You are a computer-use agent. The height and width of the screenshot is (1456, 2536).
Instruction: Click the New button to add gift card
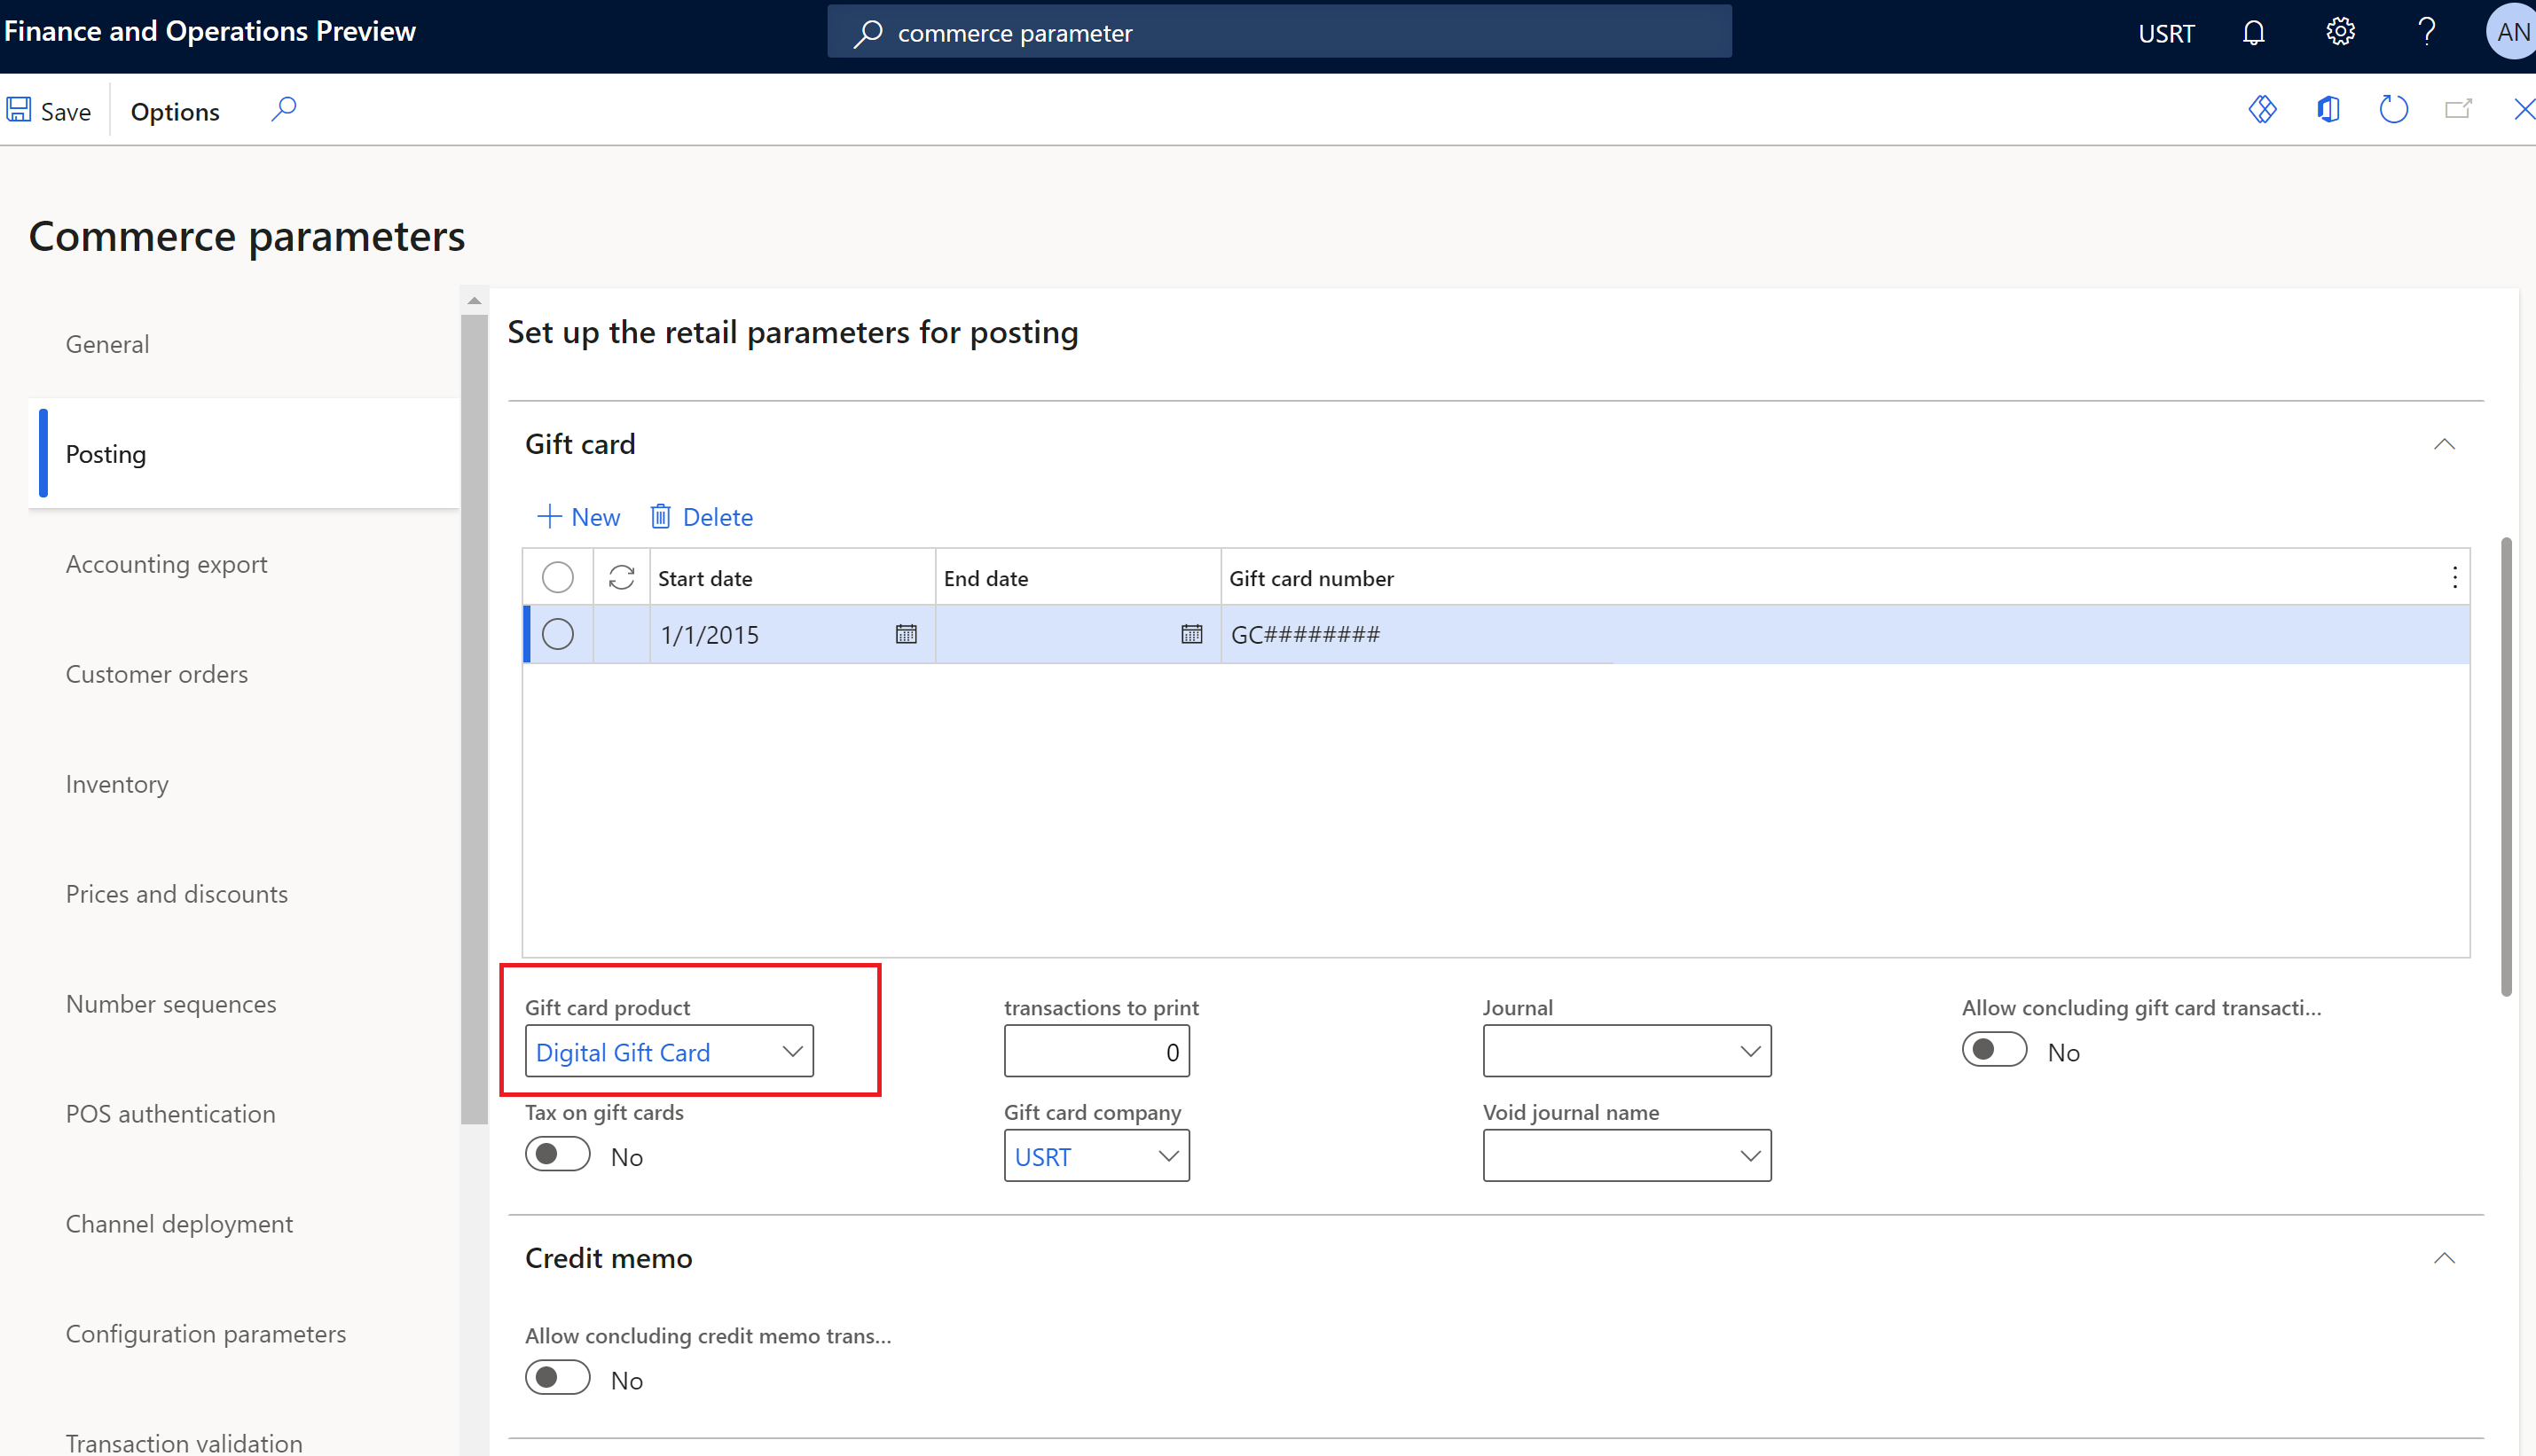[x=580, y=515]
